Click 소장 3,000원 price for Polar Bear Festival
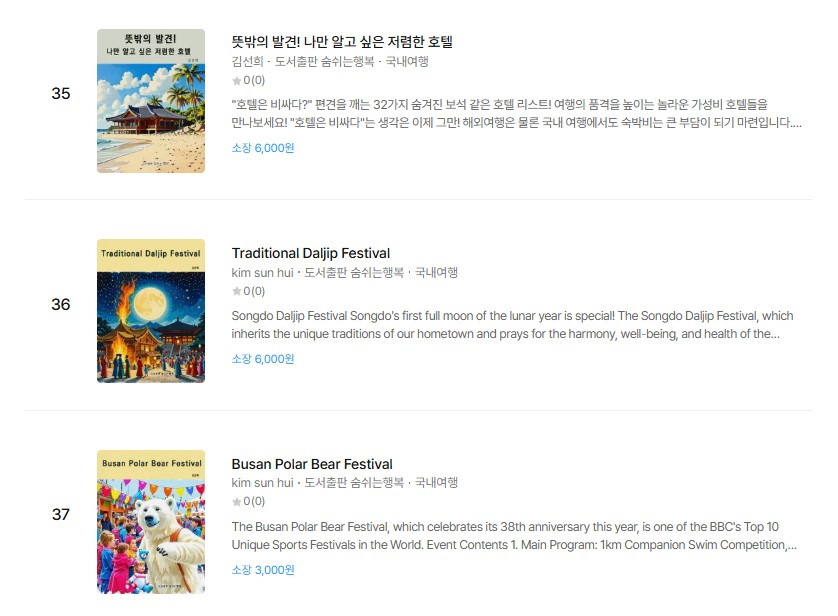This screenshot has height=616, width=838. pos(263,570)
